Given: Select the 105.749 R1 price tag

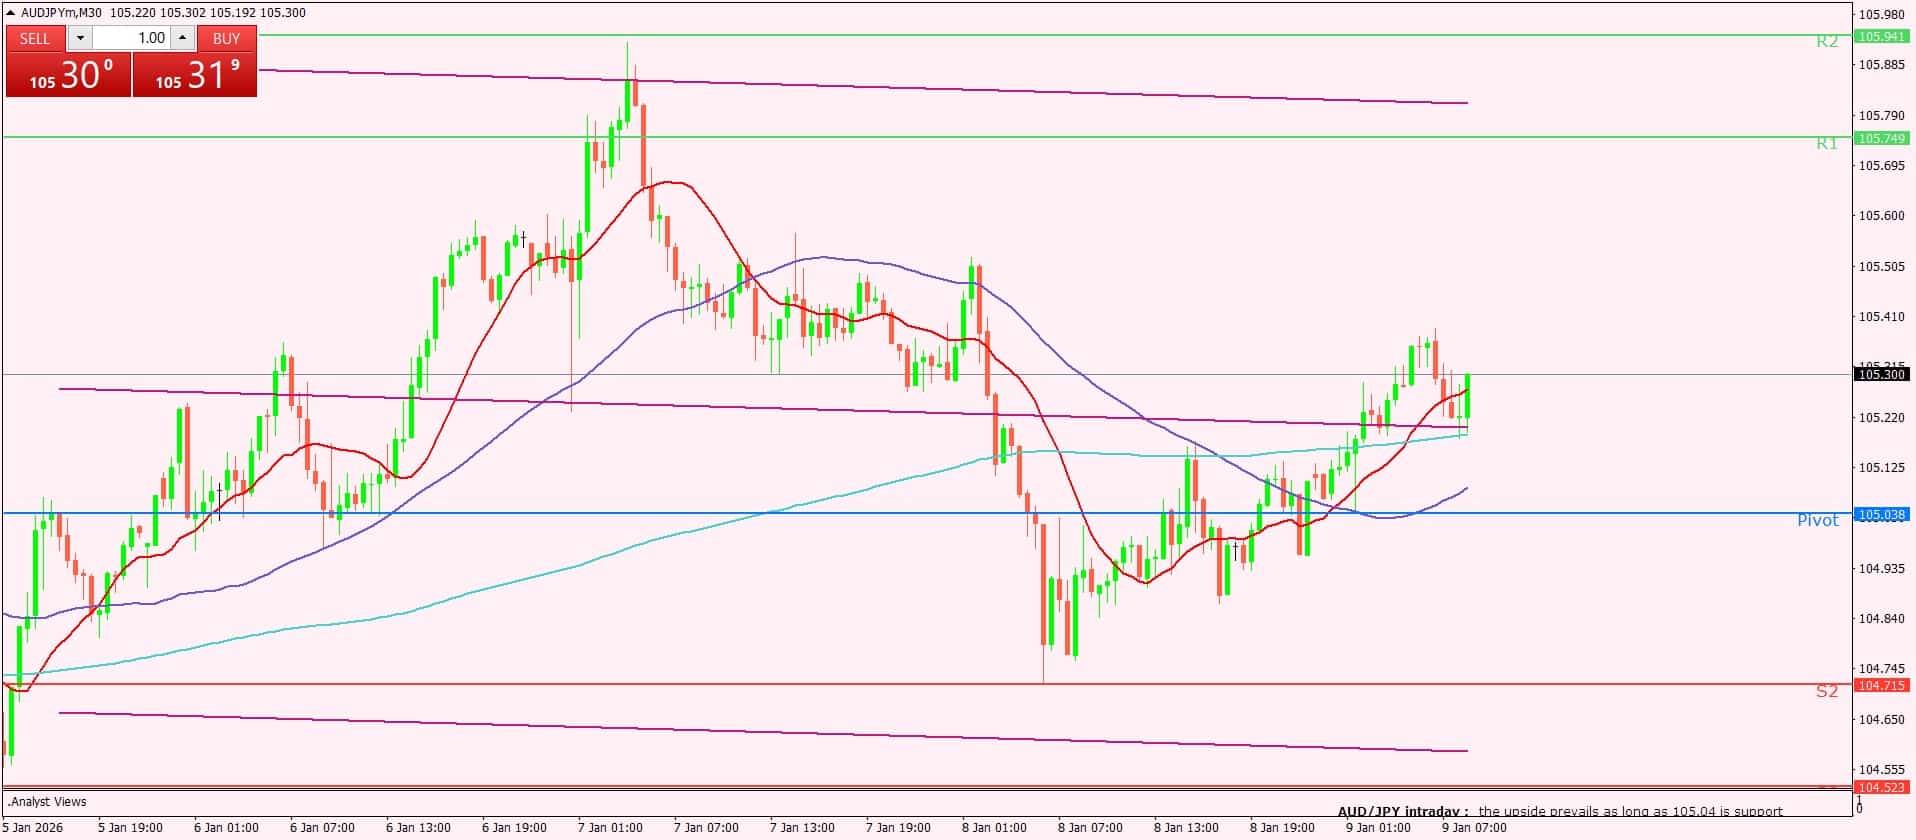Looking at the screenshot, I should pos(1880,138).
